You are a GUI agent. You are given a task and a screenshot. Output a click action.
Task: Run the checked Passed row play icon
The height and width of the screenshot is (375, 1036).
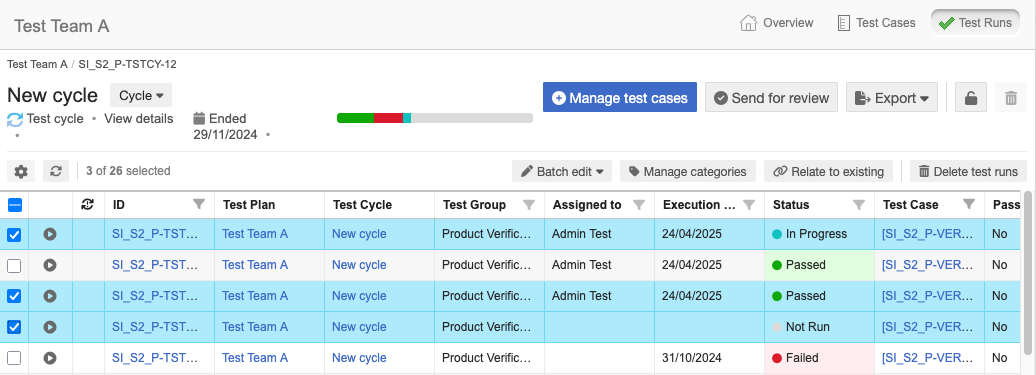50,296
